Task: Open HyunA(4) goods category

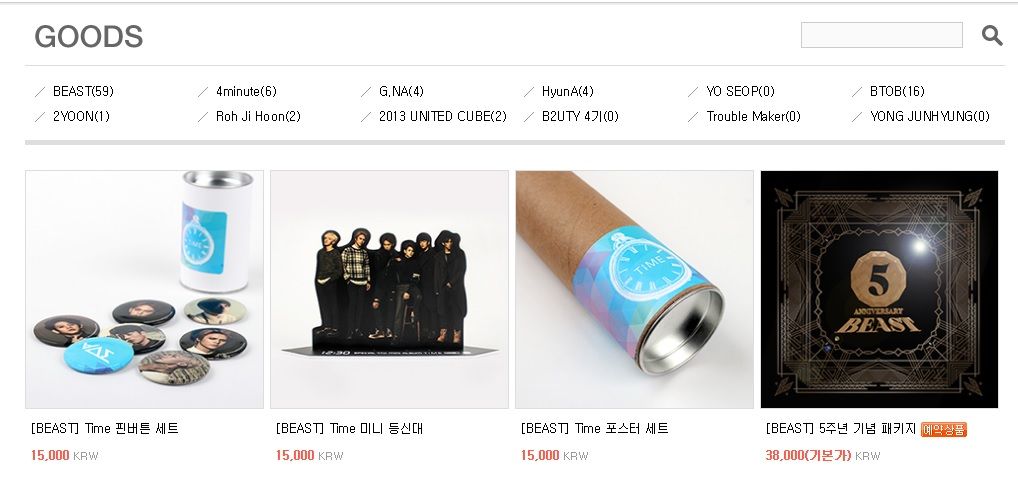Action: [x=567, y=91]
